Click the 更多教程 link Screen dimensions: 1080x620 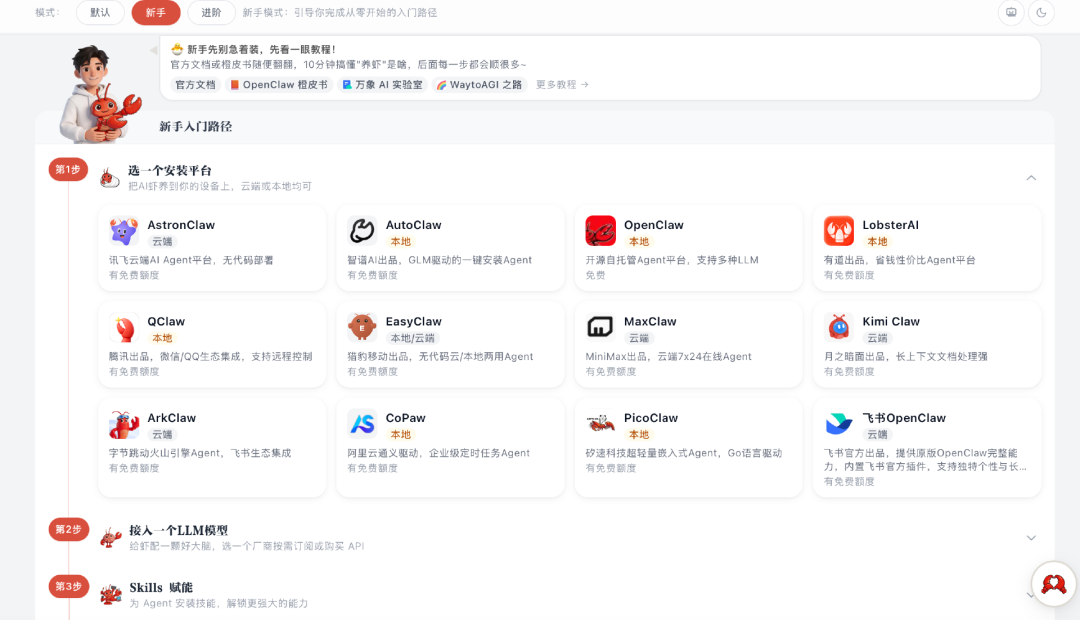point(562,85)
